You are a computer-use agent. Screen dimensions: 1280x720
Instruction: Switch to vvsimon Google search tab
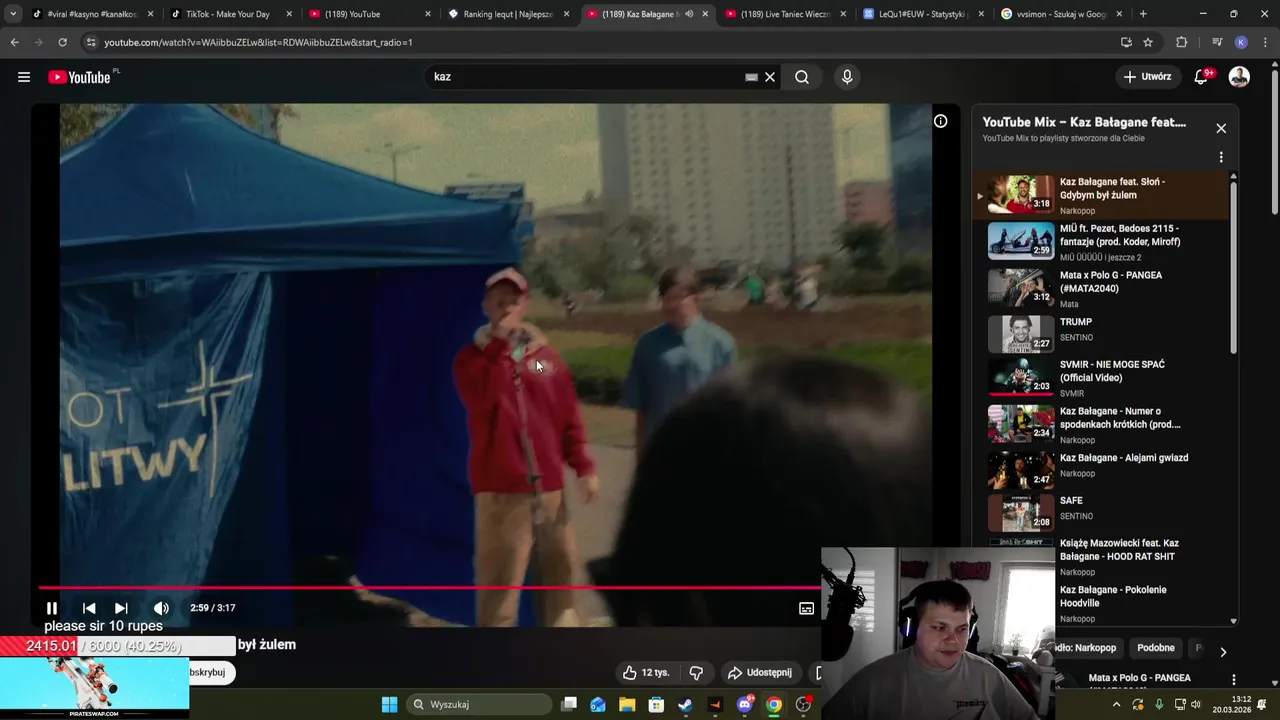click(1059, 14)
